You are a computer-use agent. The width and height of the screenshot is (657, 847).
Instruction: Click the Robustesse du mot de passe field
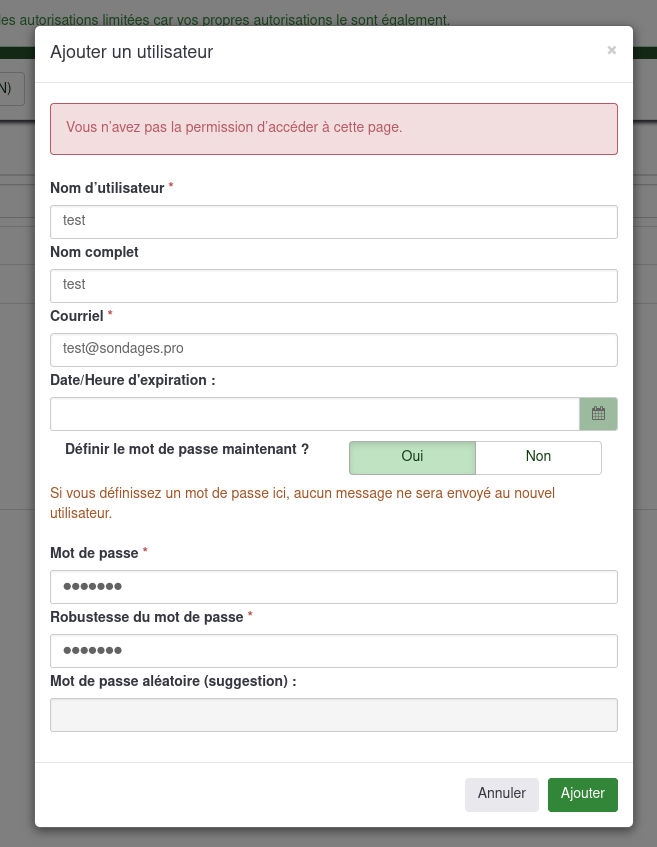(x=333, y=651)
